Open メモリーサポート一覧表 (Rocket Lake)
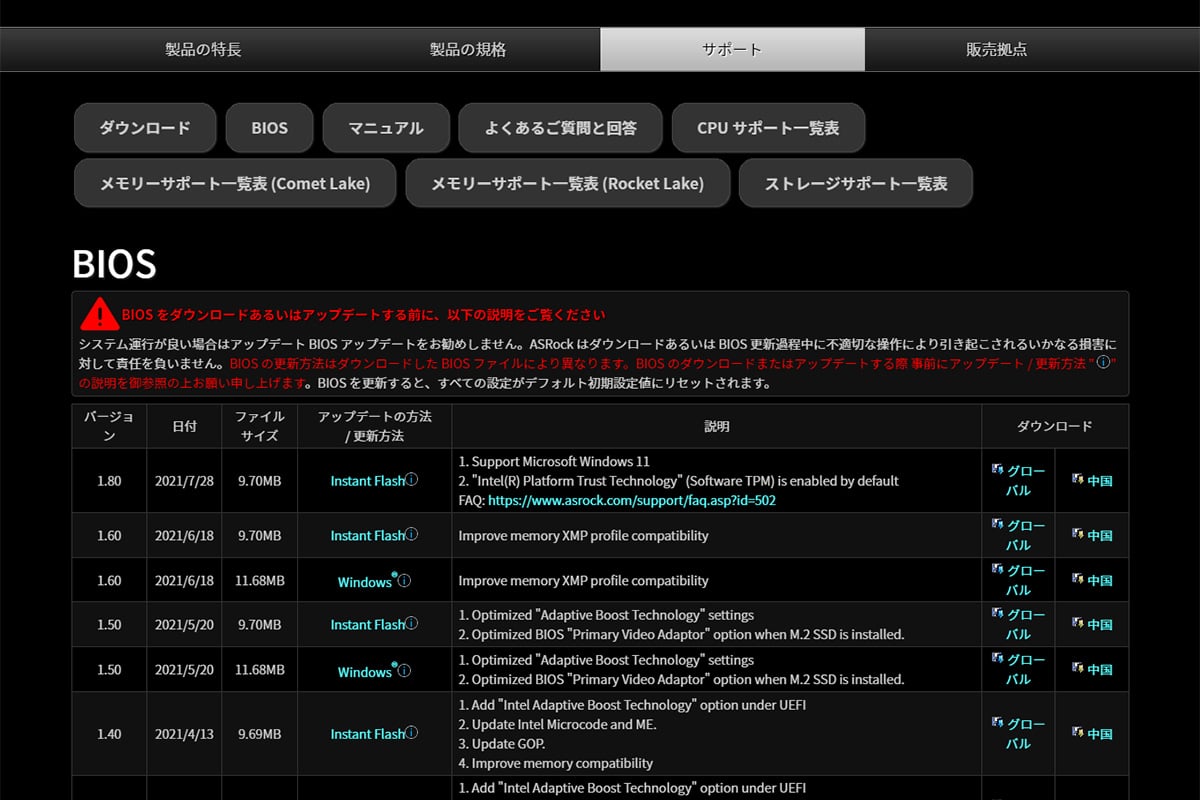 coord(567,183)
